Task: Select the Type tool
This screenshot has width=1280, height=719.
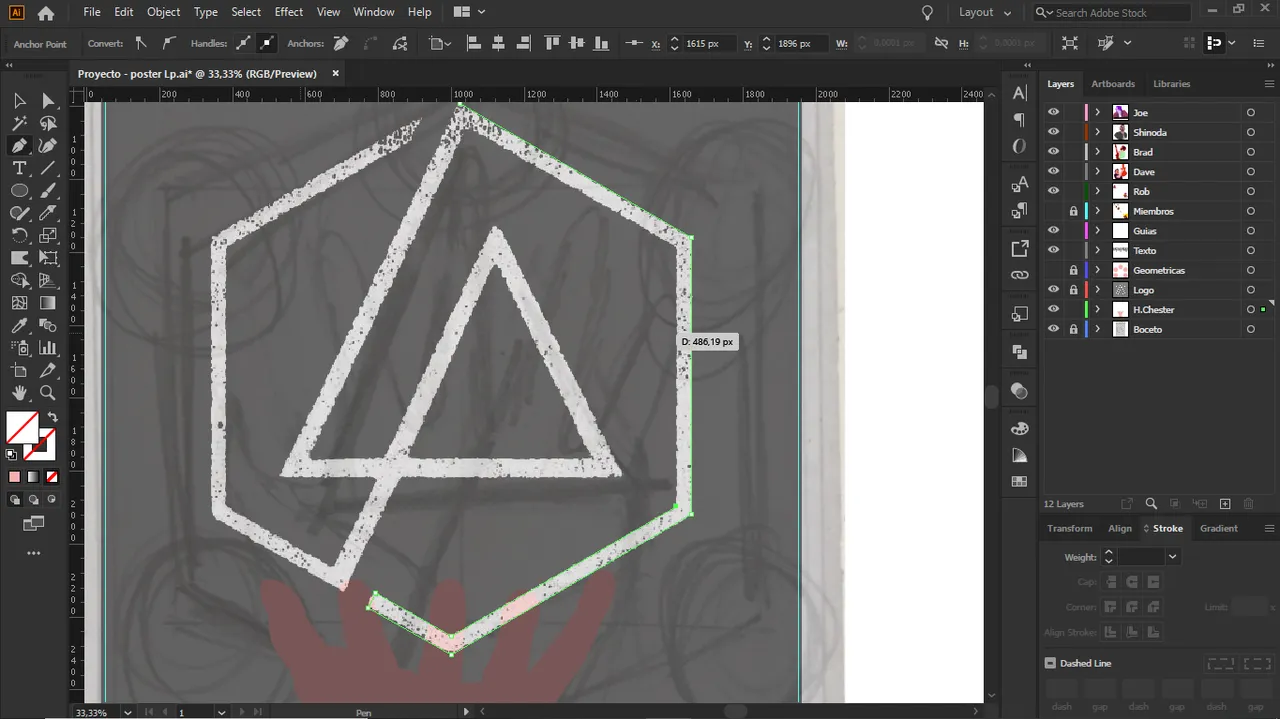Action: 19,168
